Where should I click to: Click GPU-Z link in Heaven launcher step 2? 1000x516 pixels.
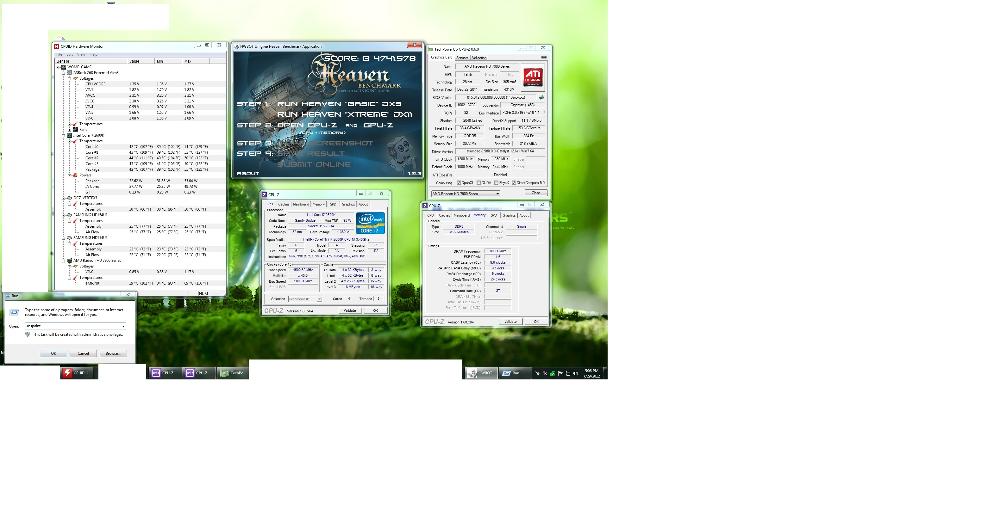pyautogui.click(x=378, y=125)
